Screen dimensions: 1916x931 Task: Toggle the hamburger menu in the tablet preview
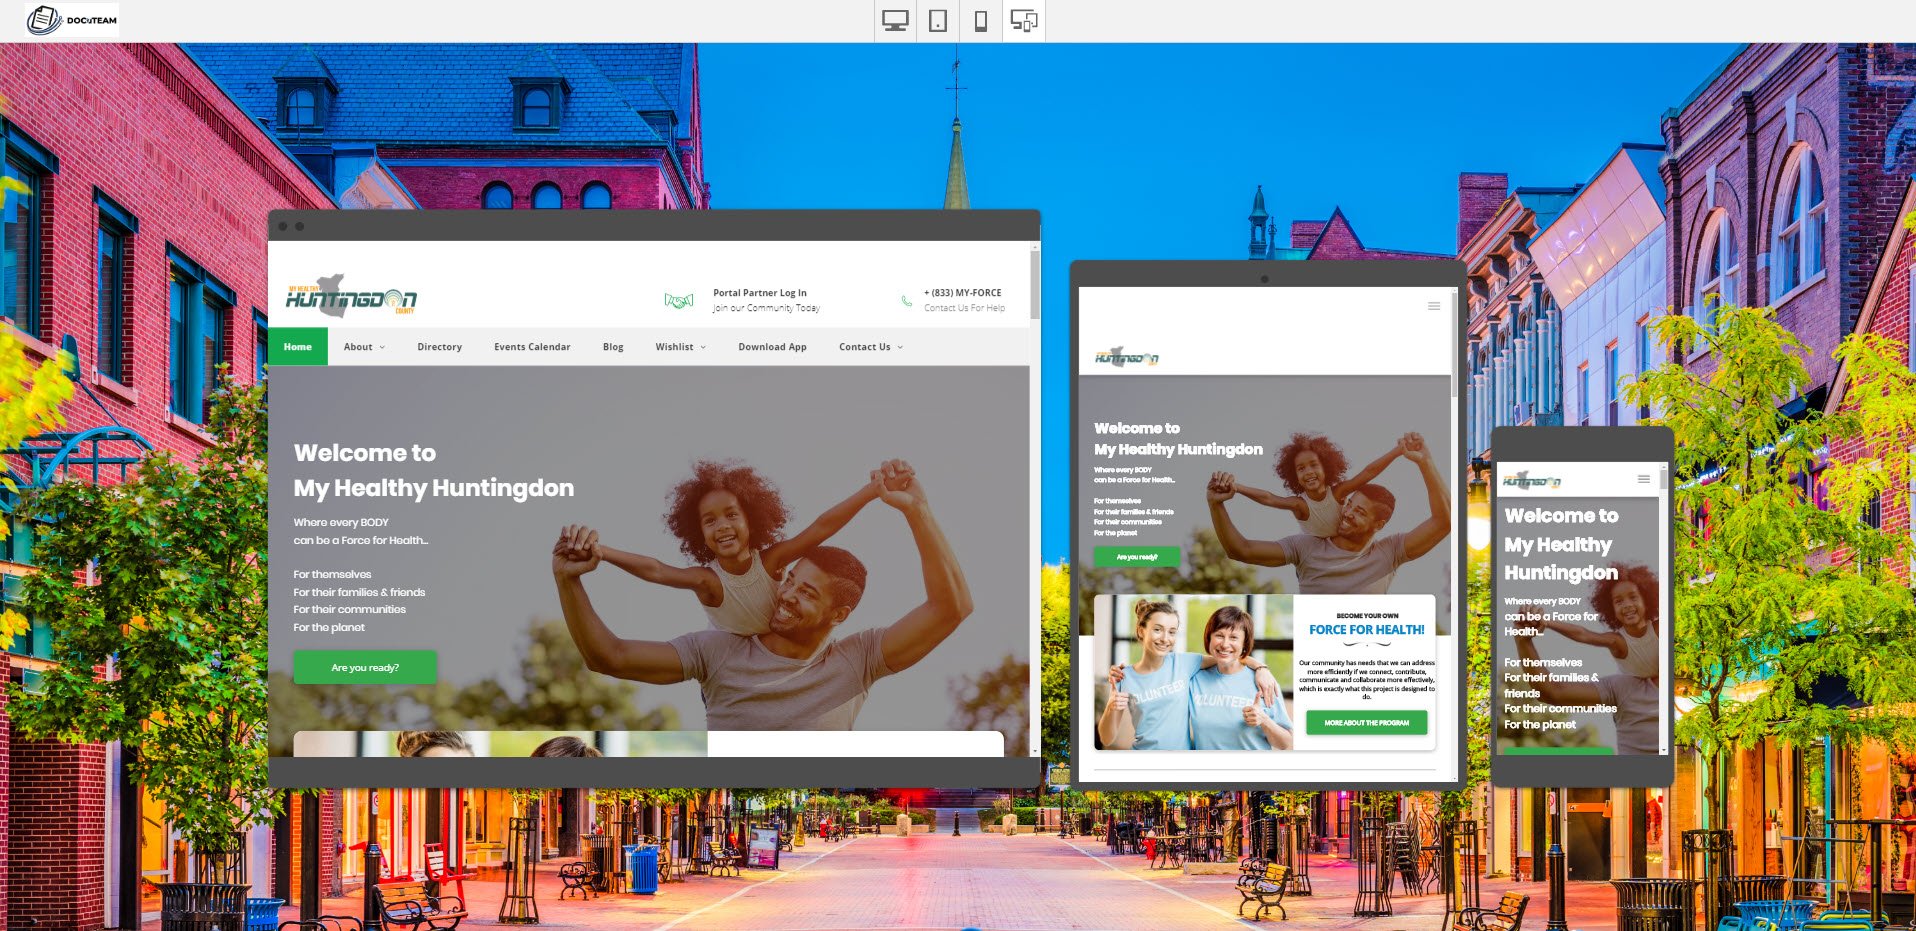pyautogui.click(x=1434, y=306)
